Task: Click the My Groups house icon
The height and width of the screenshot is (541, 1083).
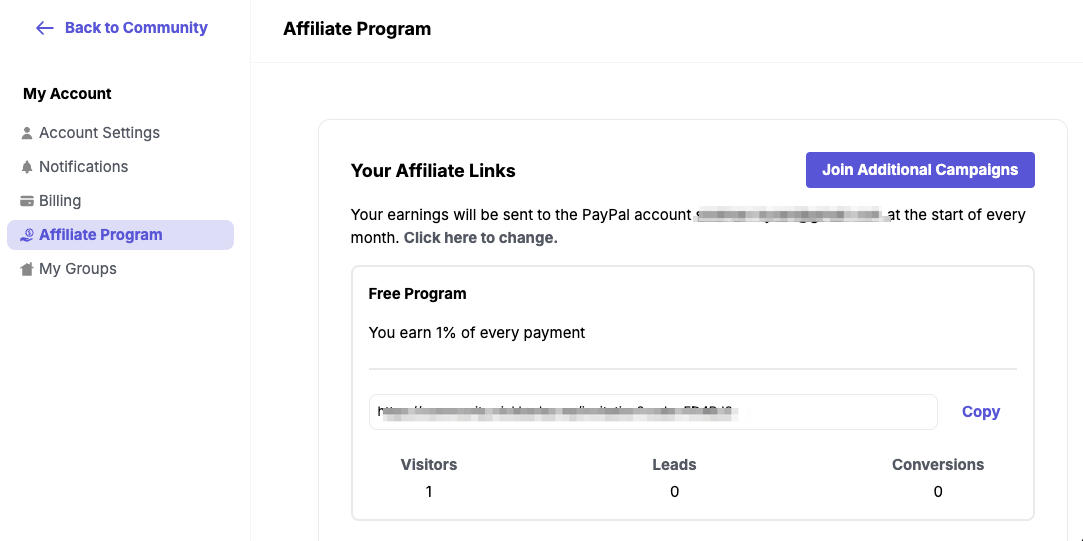Action: click(27, 269)
